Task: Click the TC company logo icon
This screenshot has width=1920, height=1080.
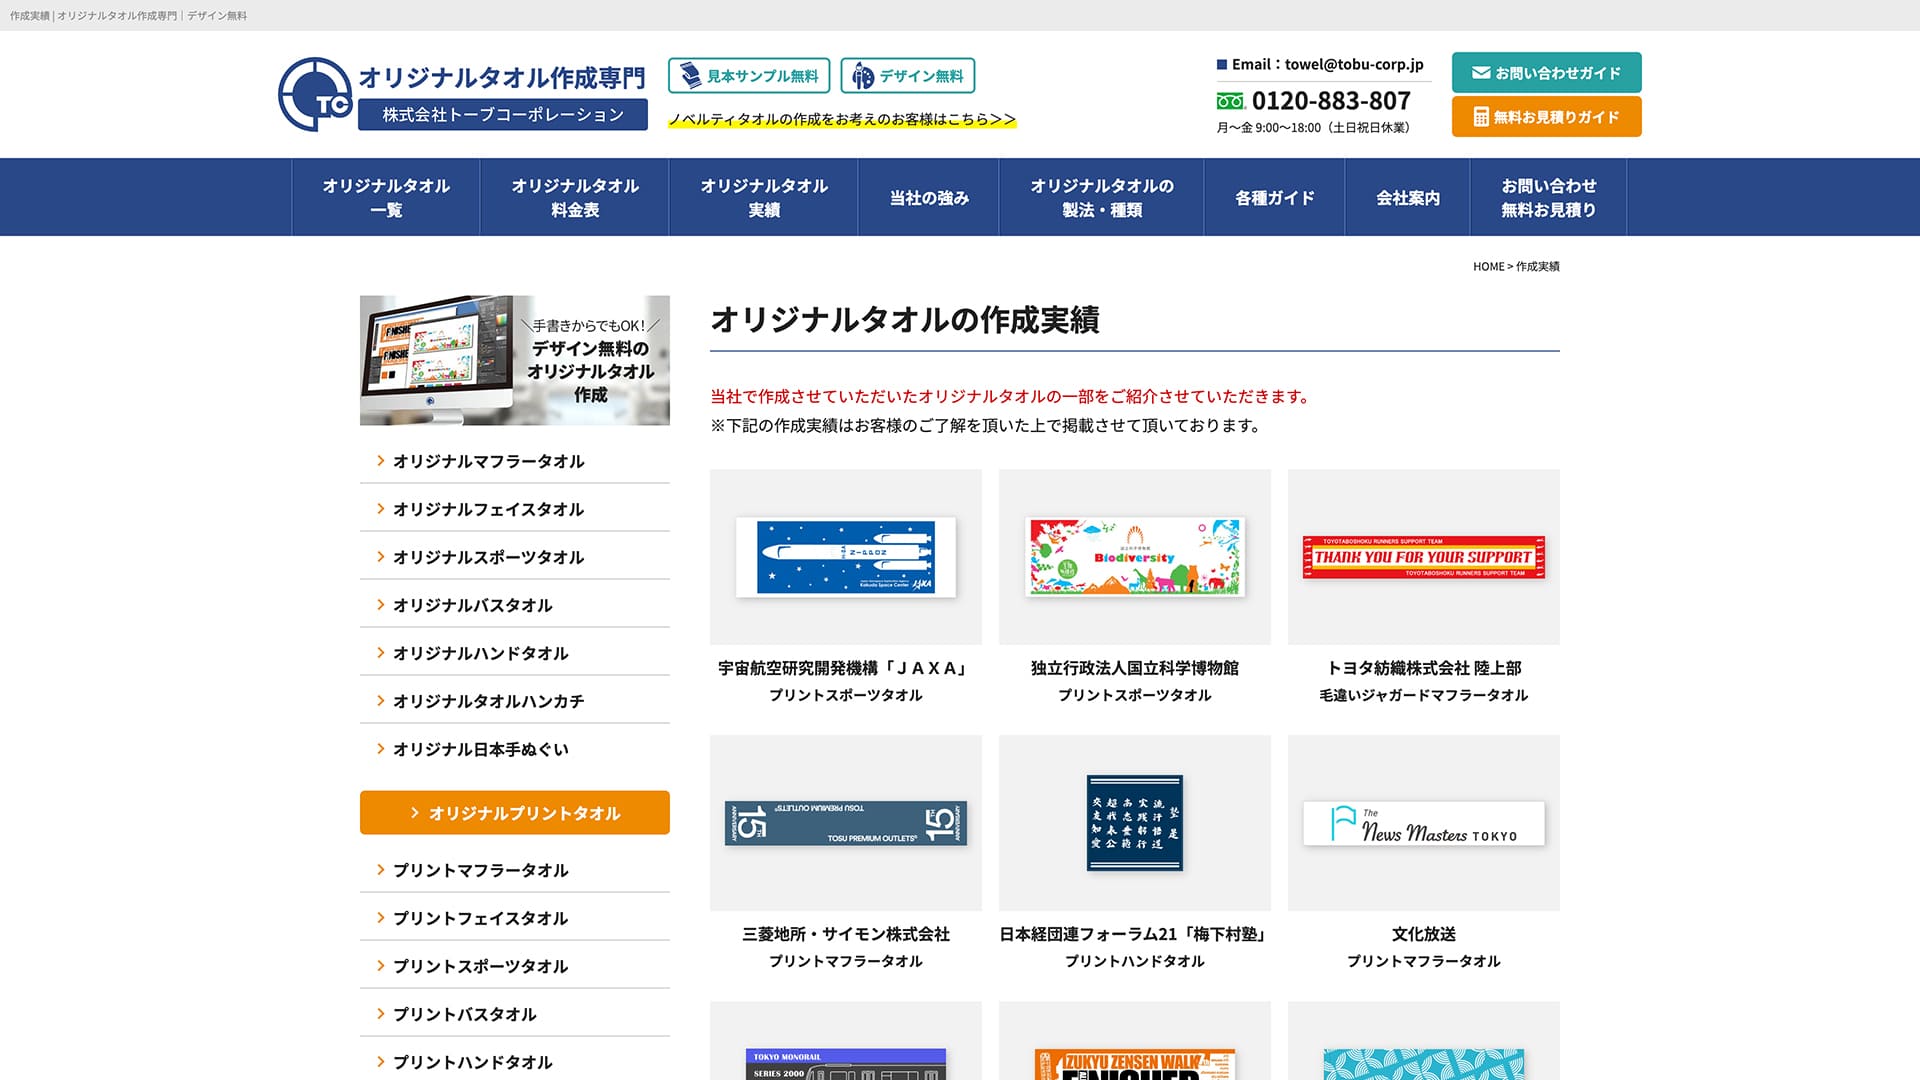Action: pos(315,94)
